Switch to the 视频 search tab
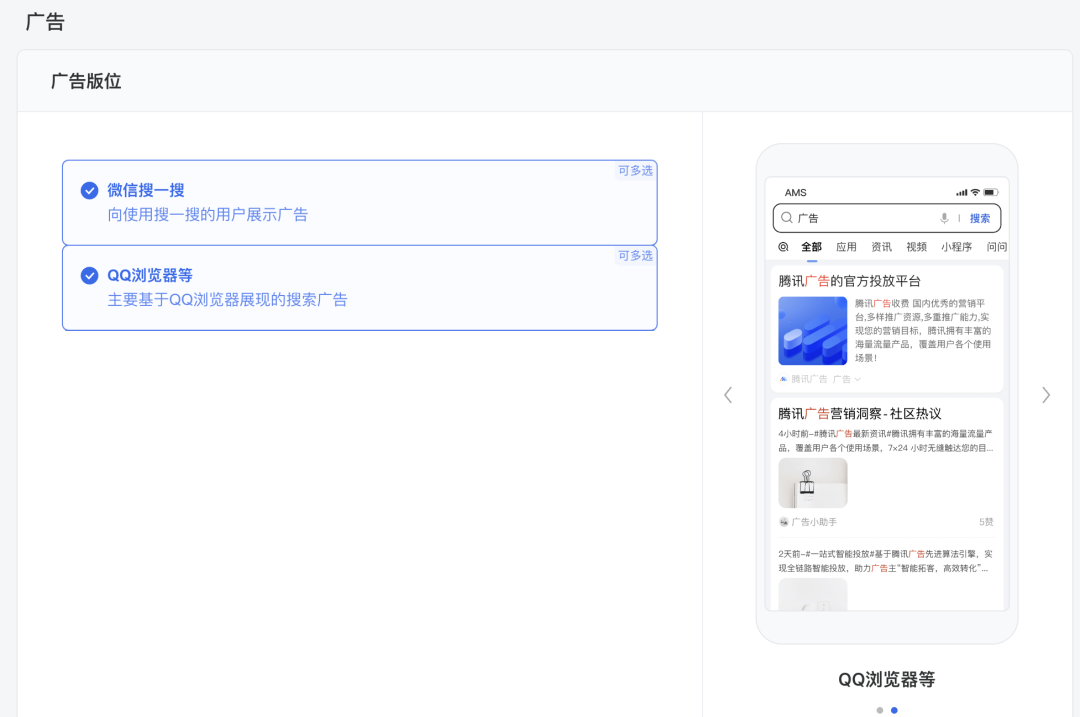The height and width of the screenshot is (717, 1080). click(917, 246)
